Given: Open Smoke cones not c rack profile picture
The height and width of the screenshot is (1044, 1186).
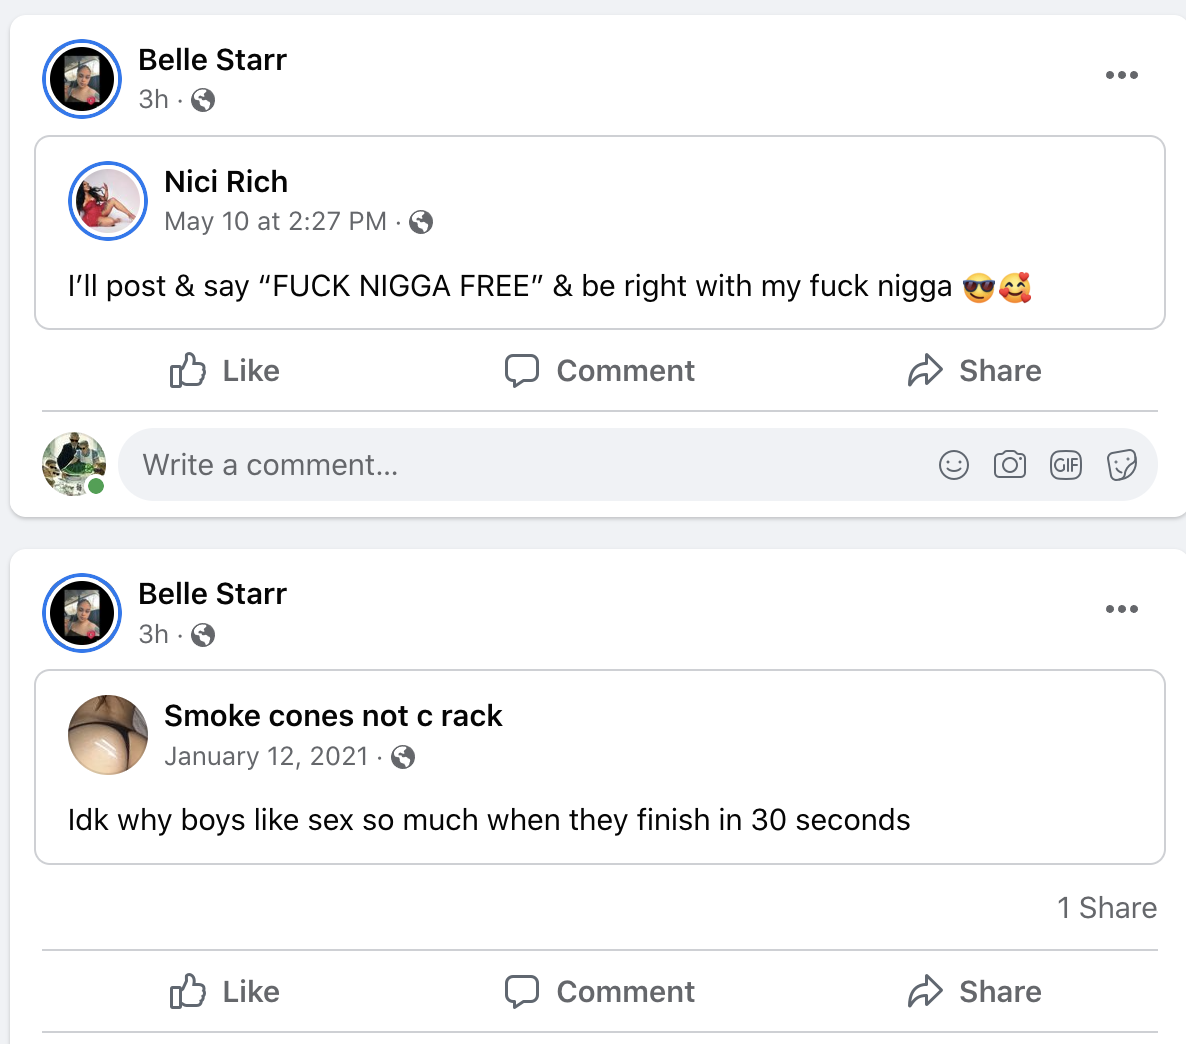Looking at the screenshot, I should click(108, 735).
